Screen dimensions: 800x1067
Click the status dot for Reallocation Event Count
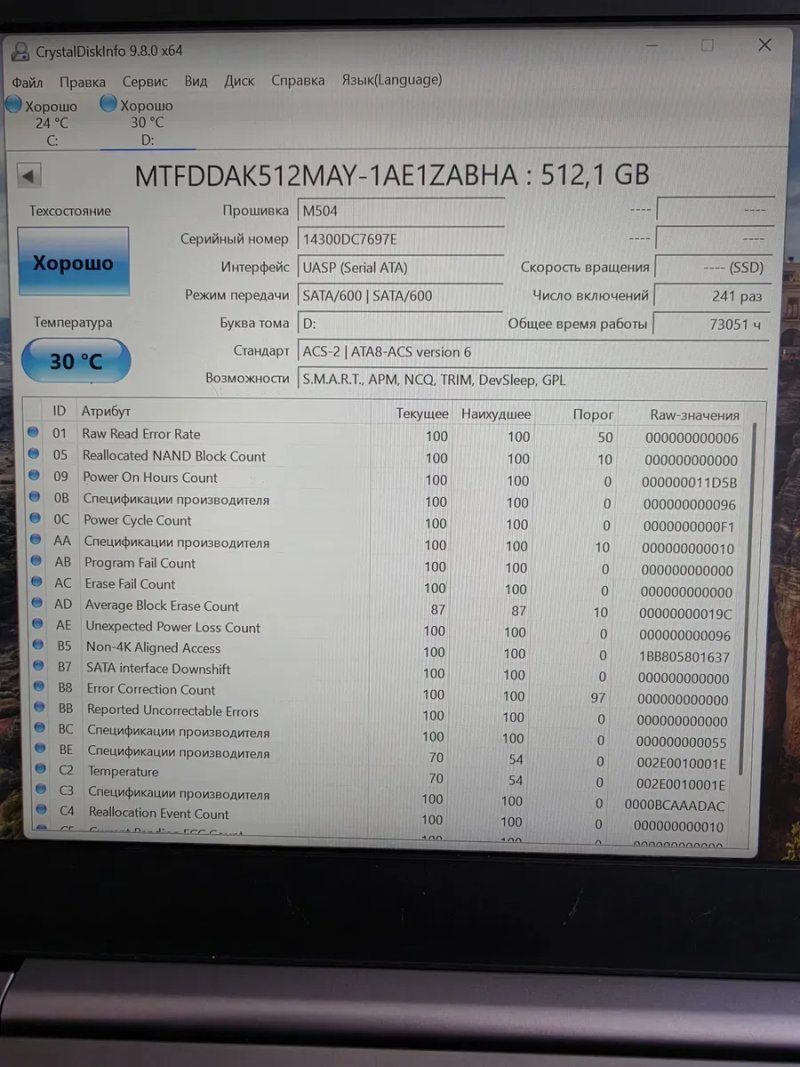[x=41, y=810]
